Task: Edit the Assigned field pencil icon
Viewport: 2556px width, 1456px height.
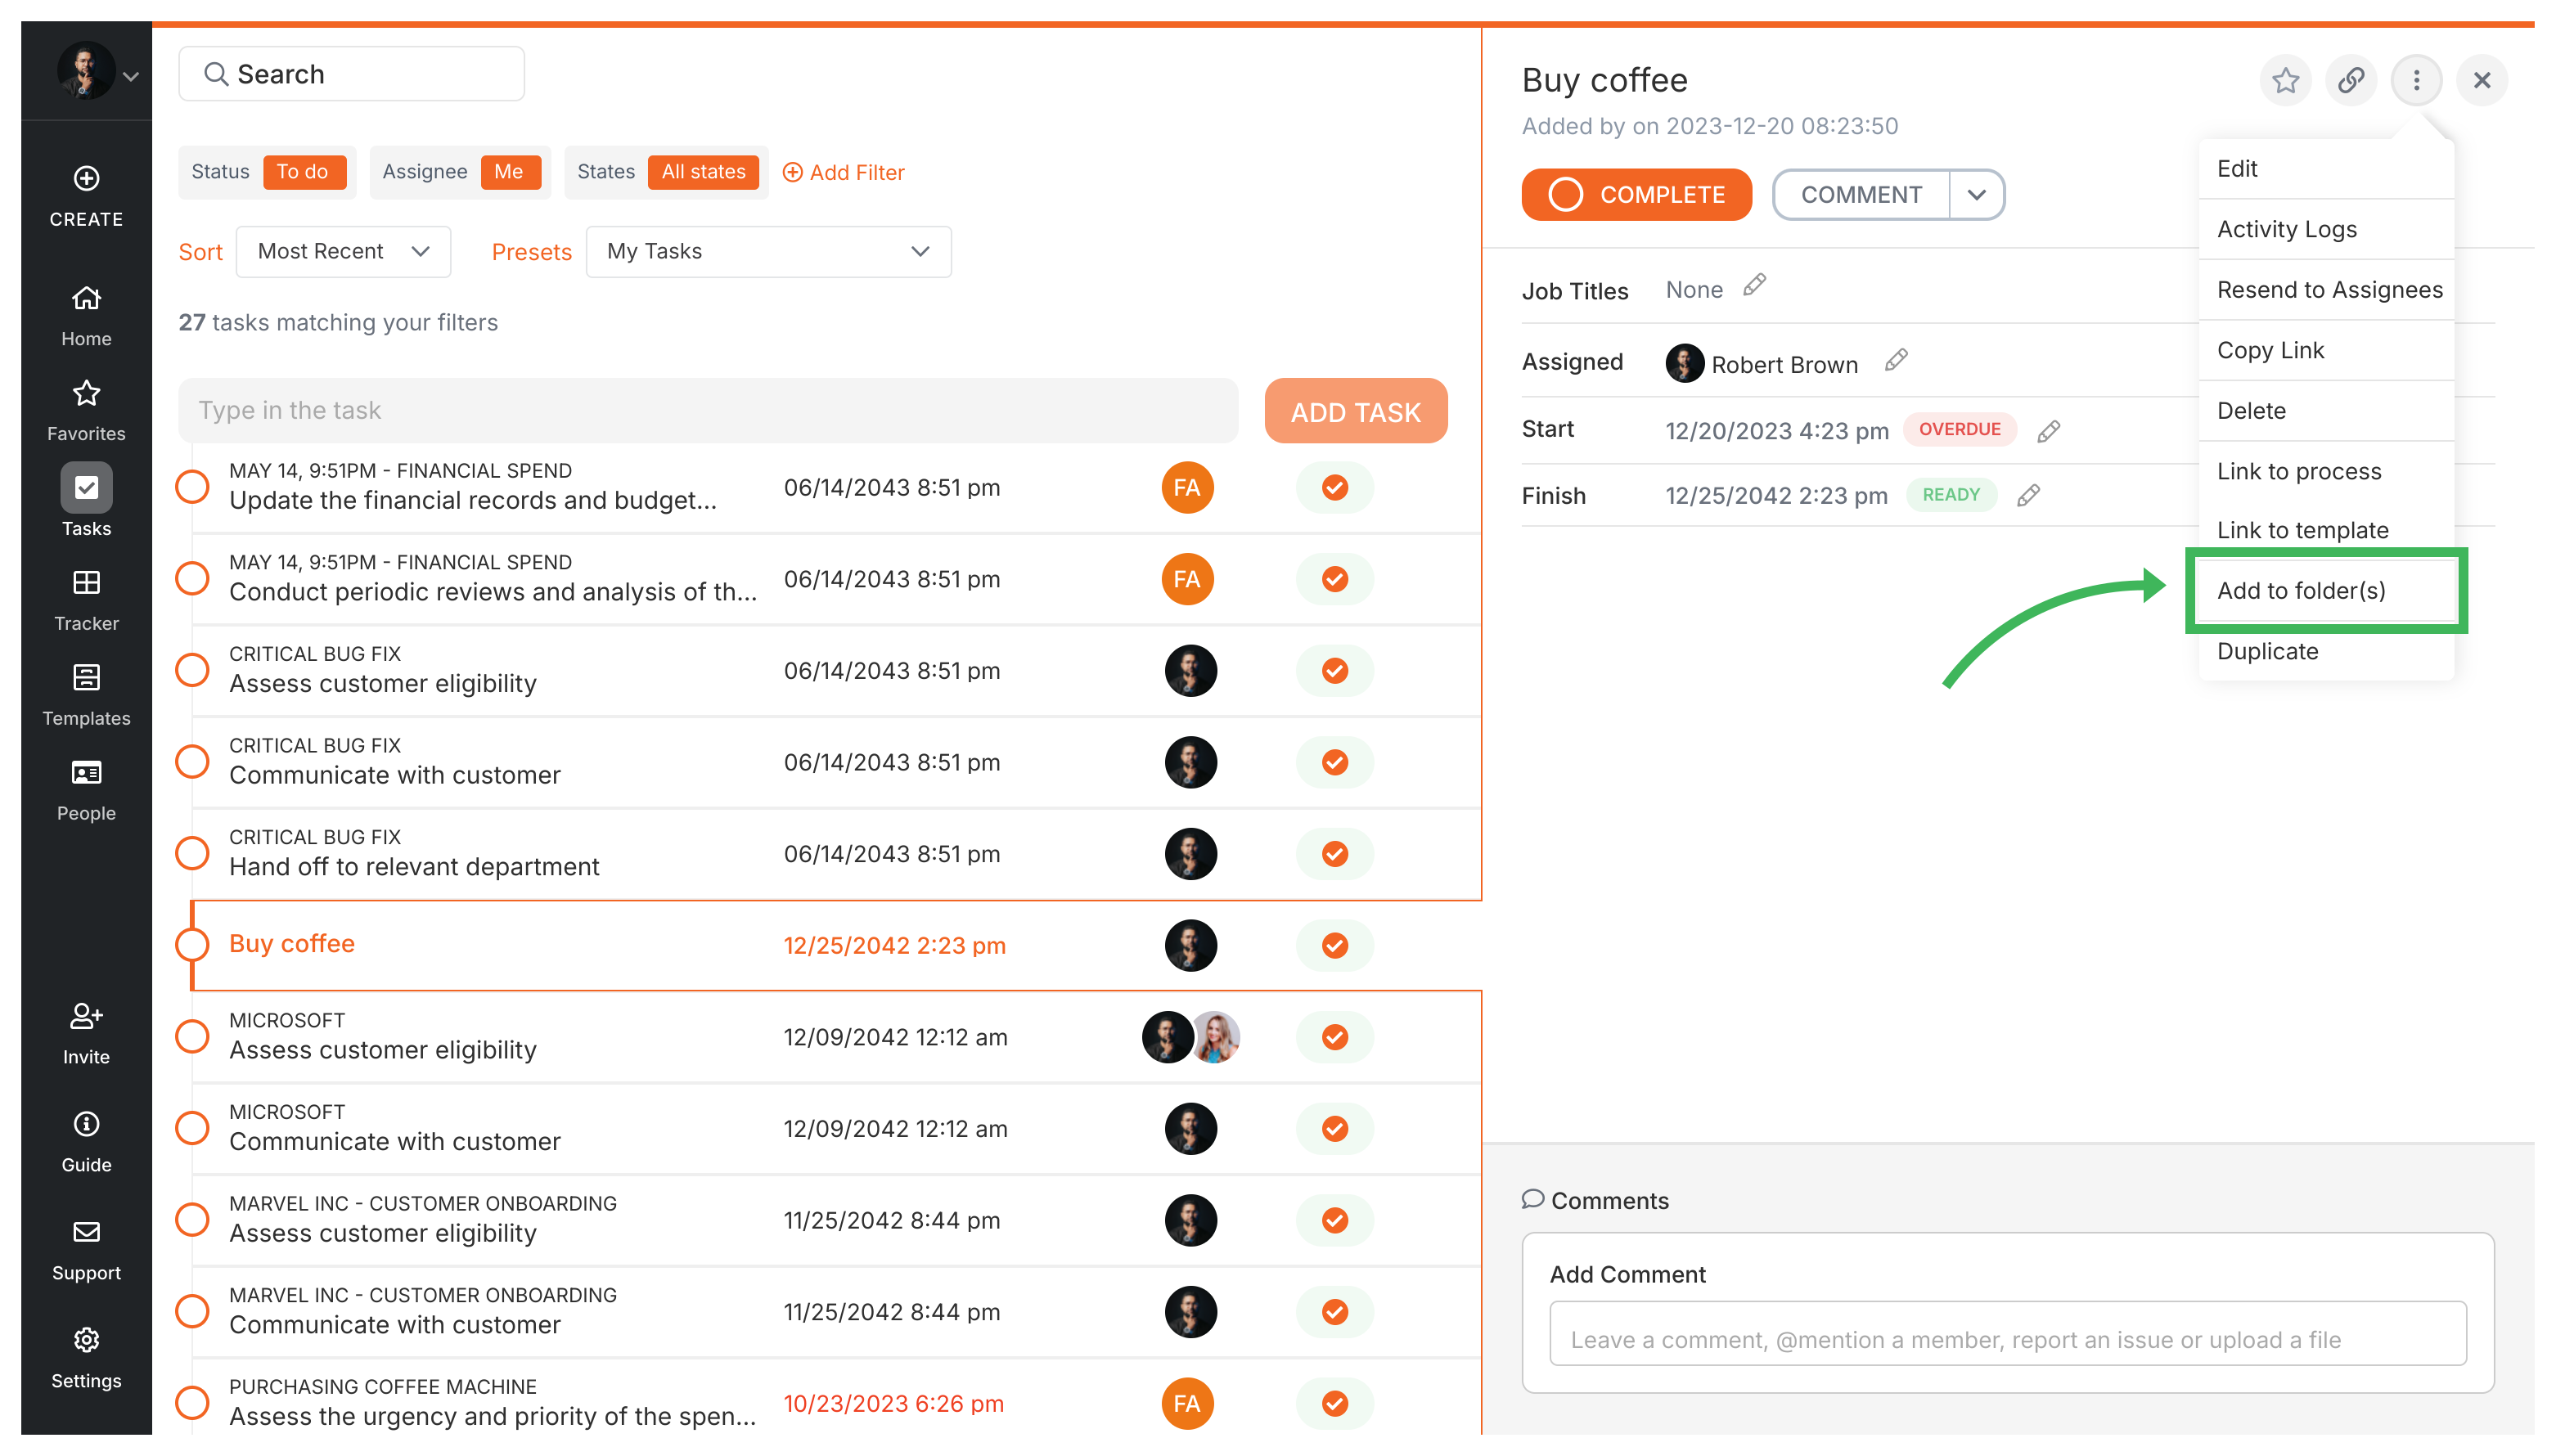Action: tap(1896, 360)
